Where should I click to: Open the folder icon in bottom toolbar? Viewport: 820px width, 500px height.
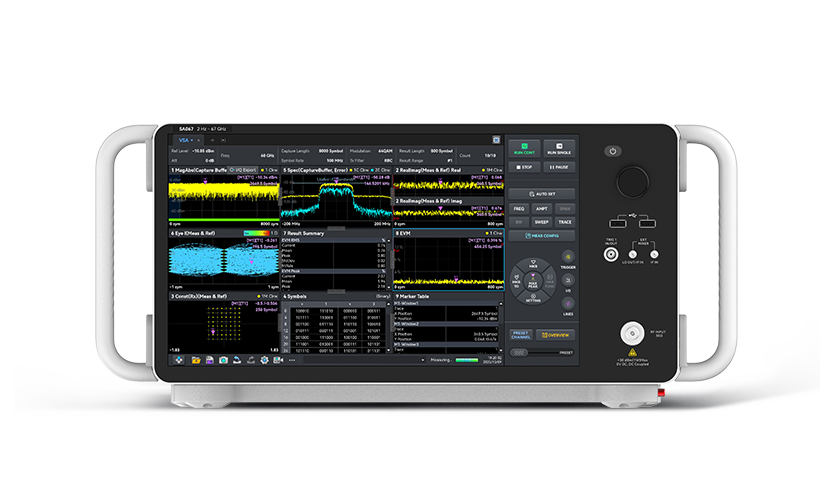click(x=196, y=359)
